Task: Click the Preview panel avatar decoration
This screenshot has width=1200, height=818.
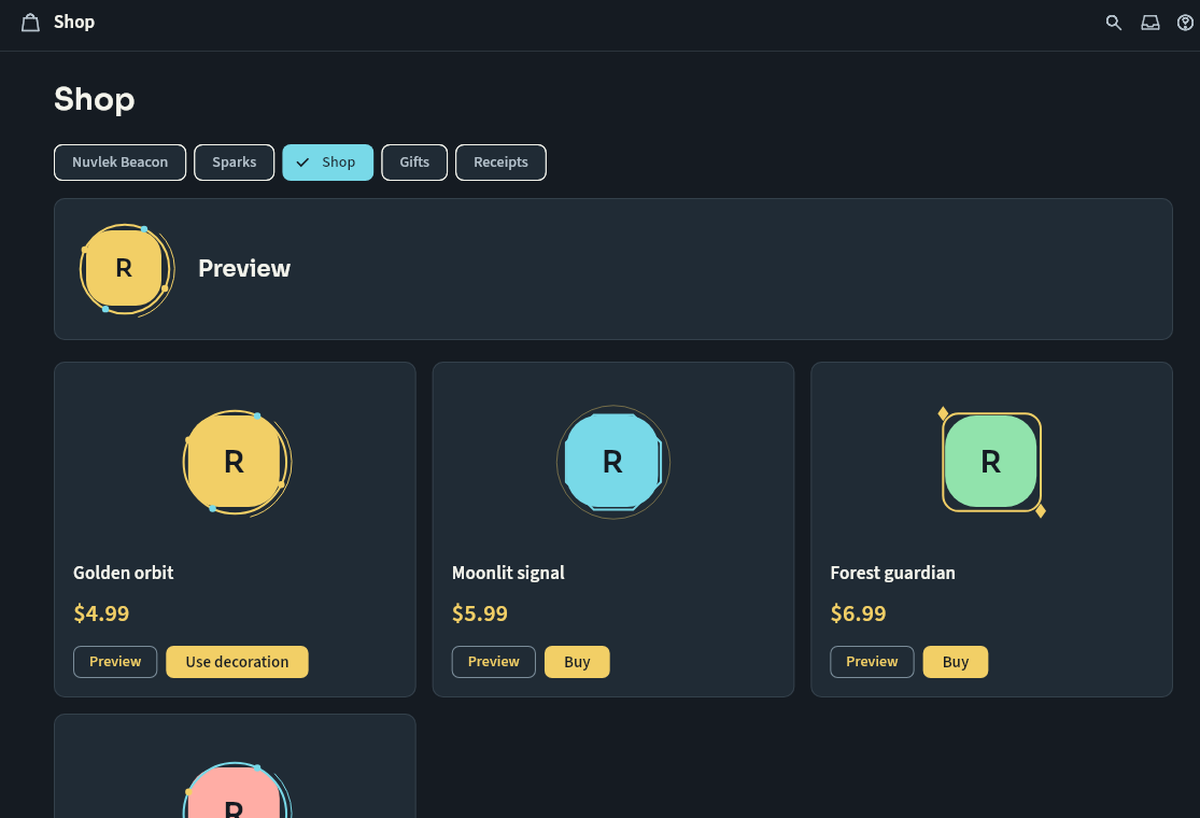Action: click(126, 269)
